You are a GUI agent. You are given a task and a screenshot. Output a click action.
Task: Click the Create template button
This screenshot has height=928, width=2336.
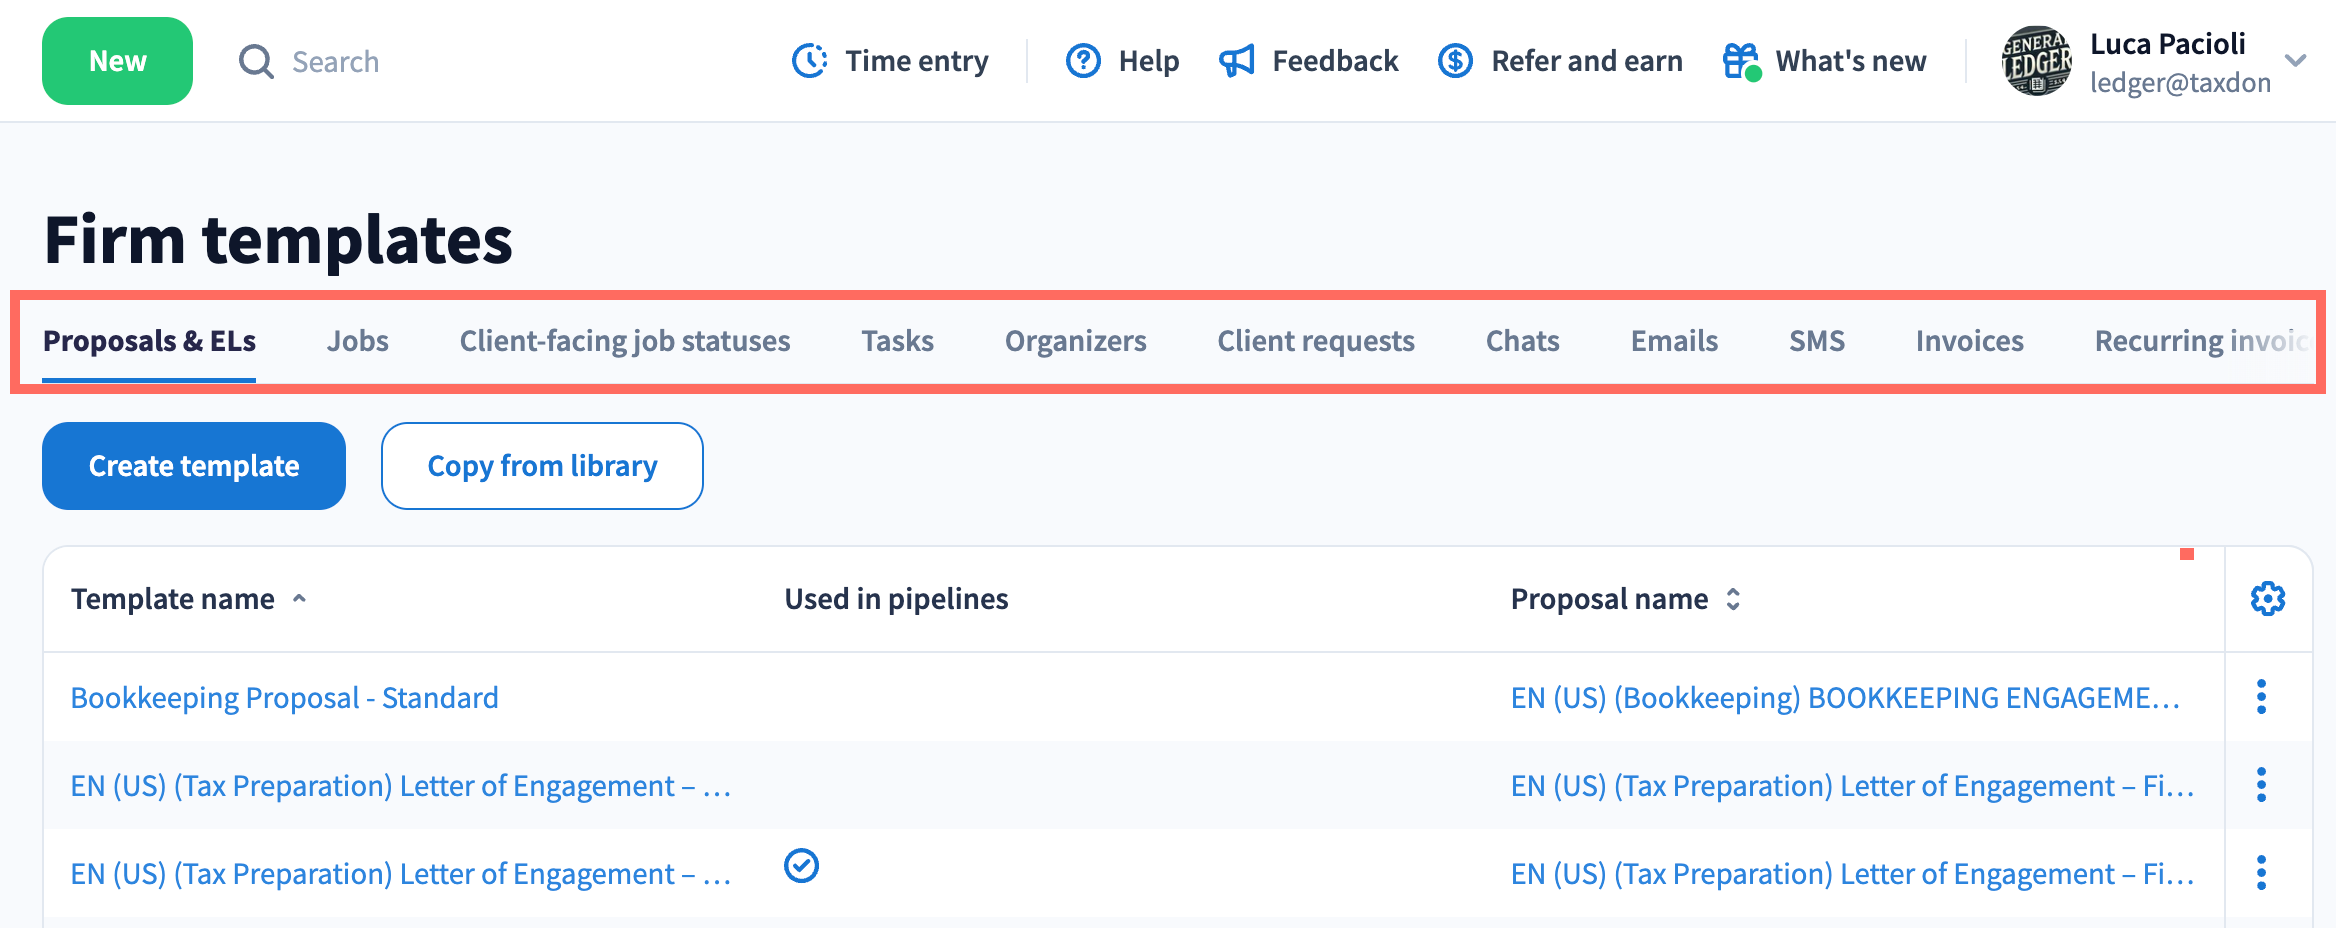194,466
